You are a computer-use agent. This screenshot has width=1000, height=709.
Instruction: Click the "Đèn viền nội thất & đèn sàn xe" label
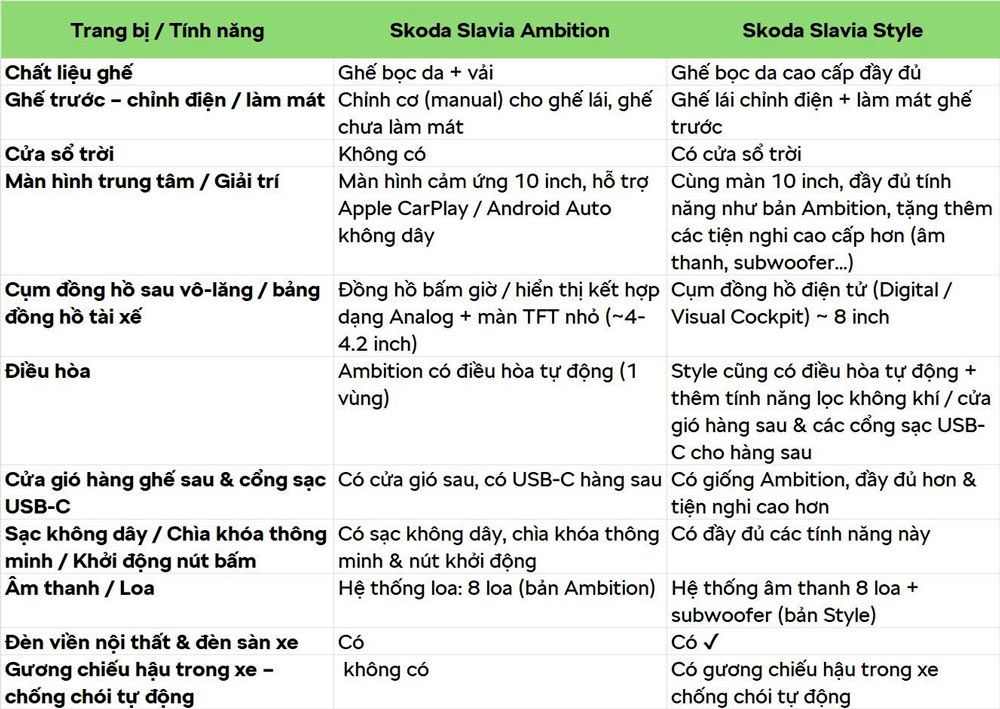pos(152,642)
